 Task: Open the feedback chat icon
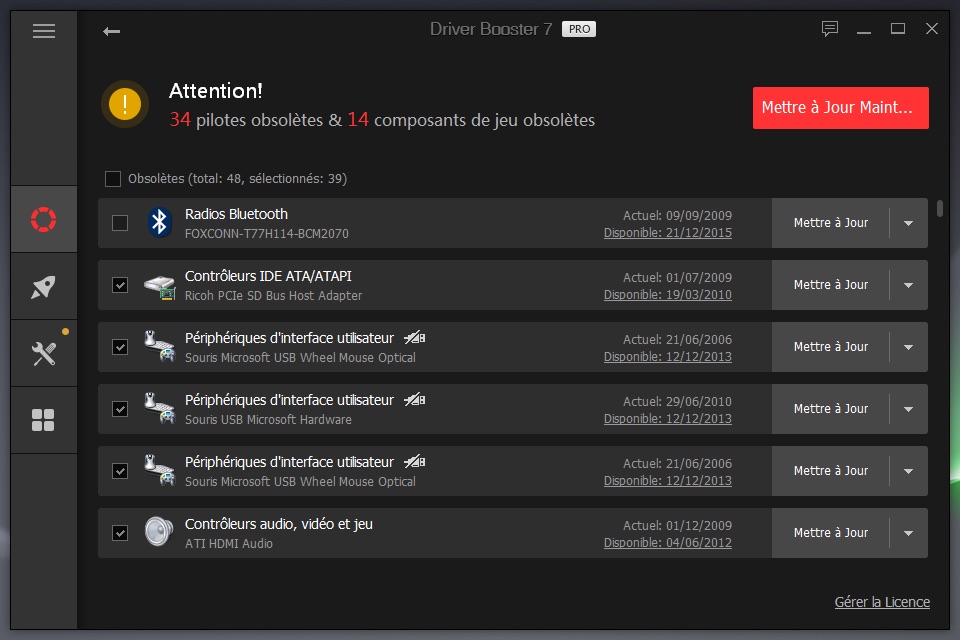(830, 29)
